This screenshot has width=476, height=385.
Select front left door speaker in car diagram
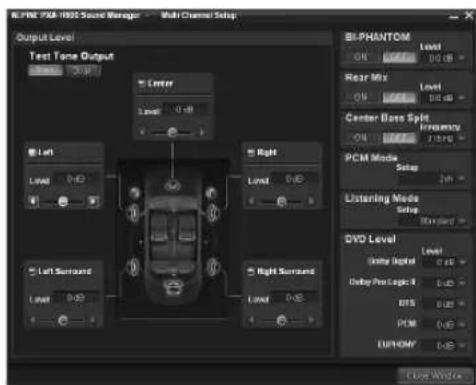click(x=133, y=213)
